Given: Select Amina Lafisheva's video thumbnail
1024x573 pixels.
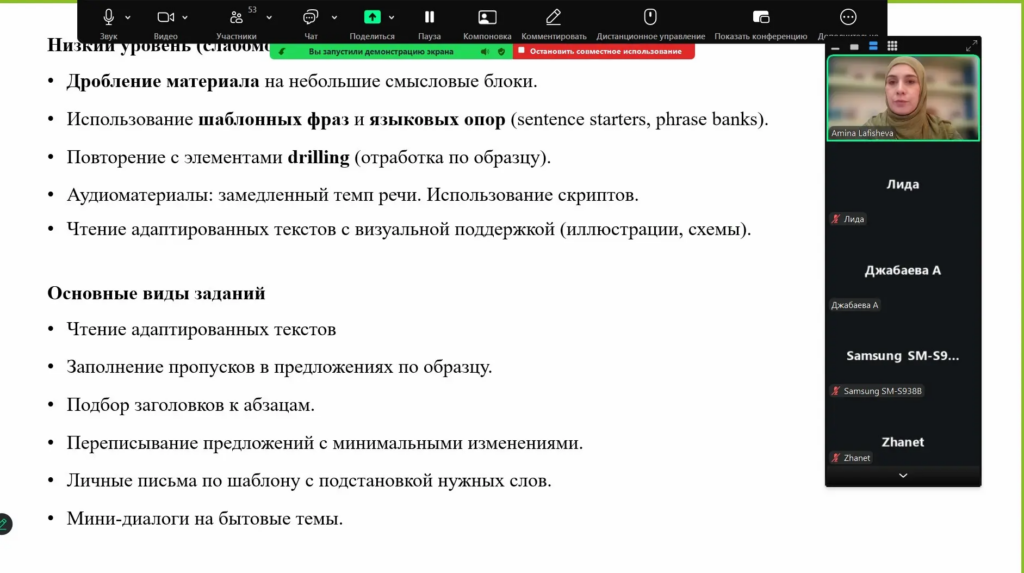Looking at the screenshot, I should [903, 98].
